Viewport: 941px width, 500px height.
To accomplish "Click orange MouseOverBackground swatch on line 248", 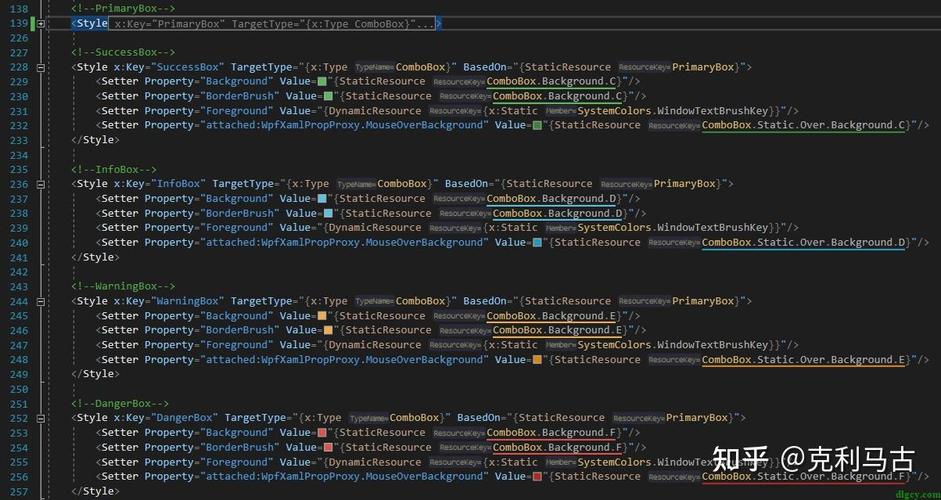I will pos(537,360).
